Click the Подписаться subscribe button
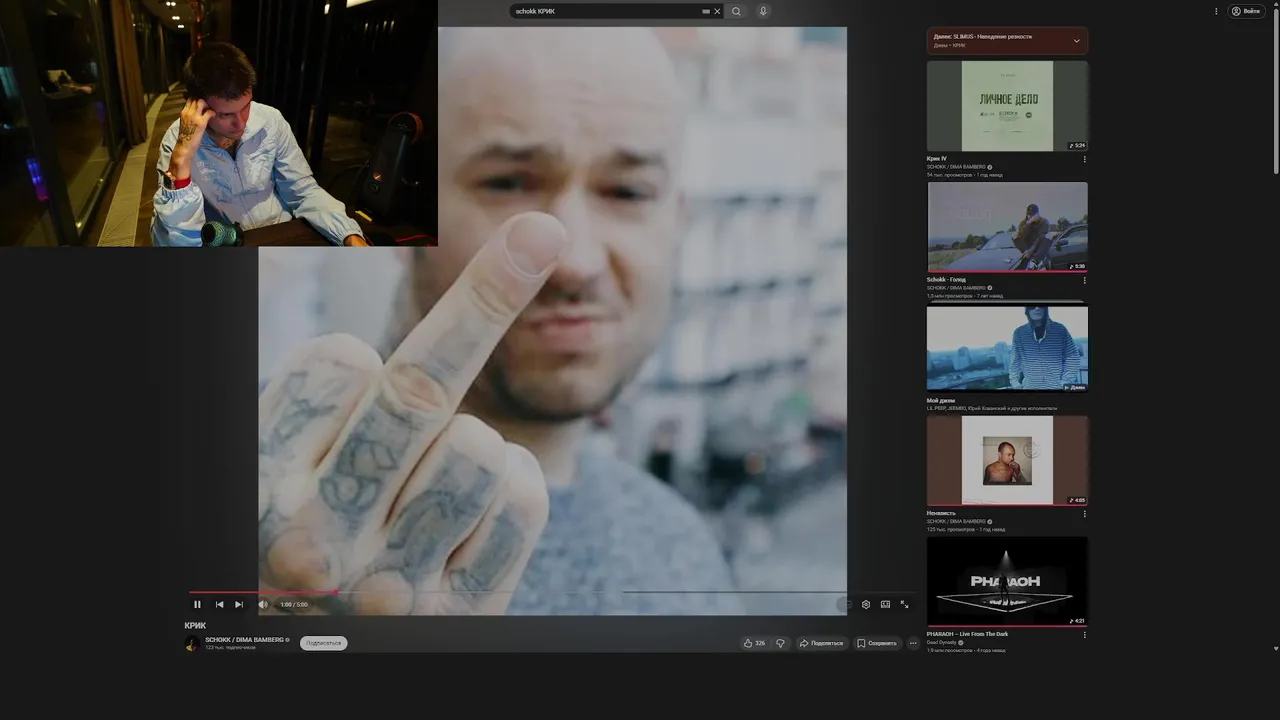Screen dimensions: 1280x720 click(x=323, y=643)
